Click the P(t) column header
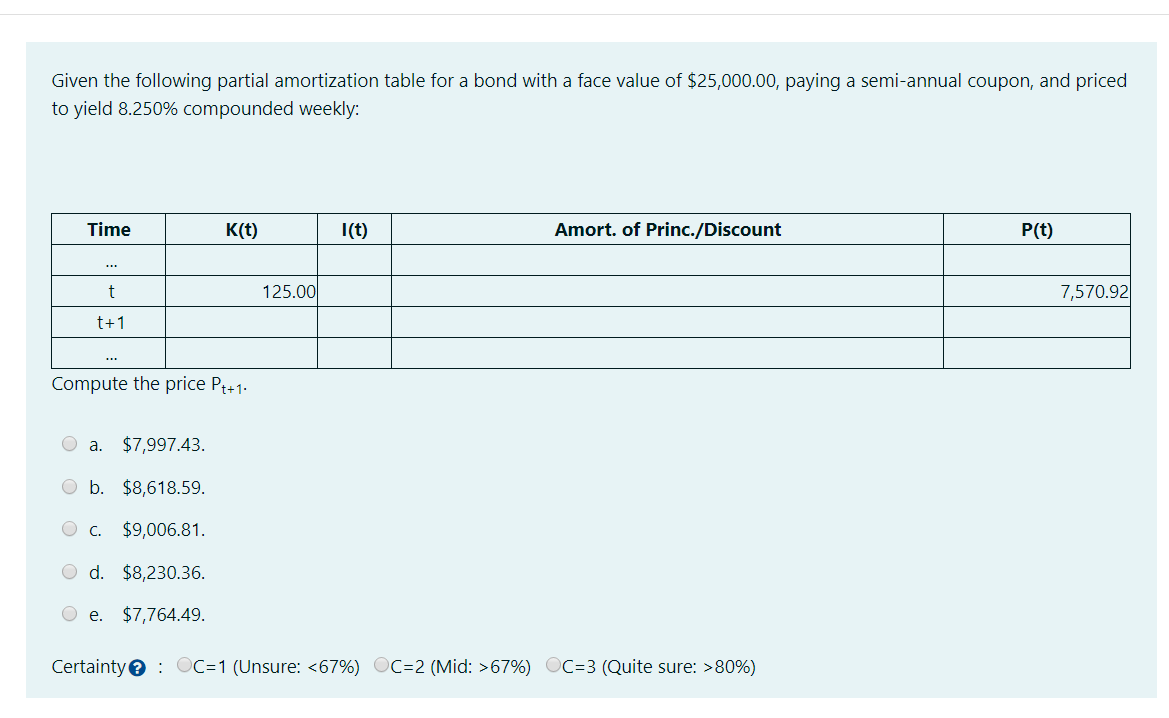This screenshot has height=718, width=1169. (x=1036, y=229)
